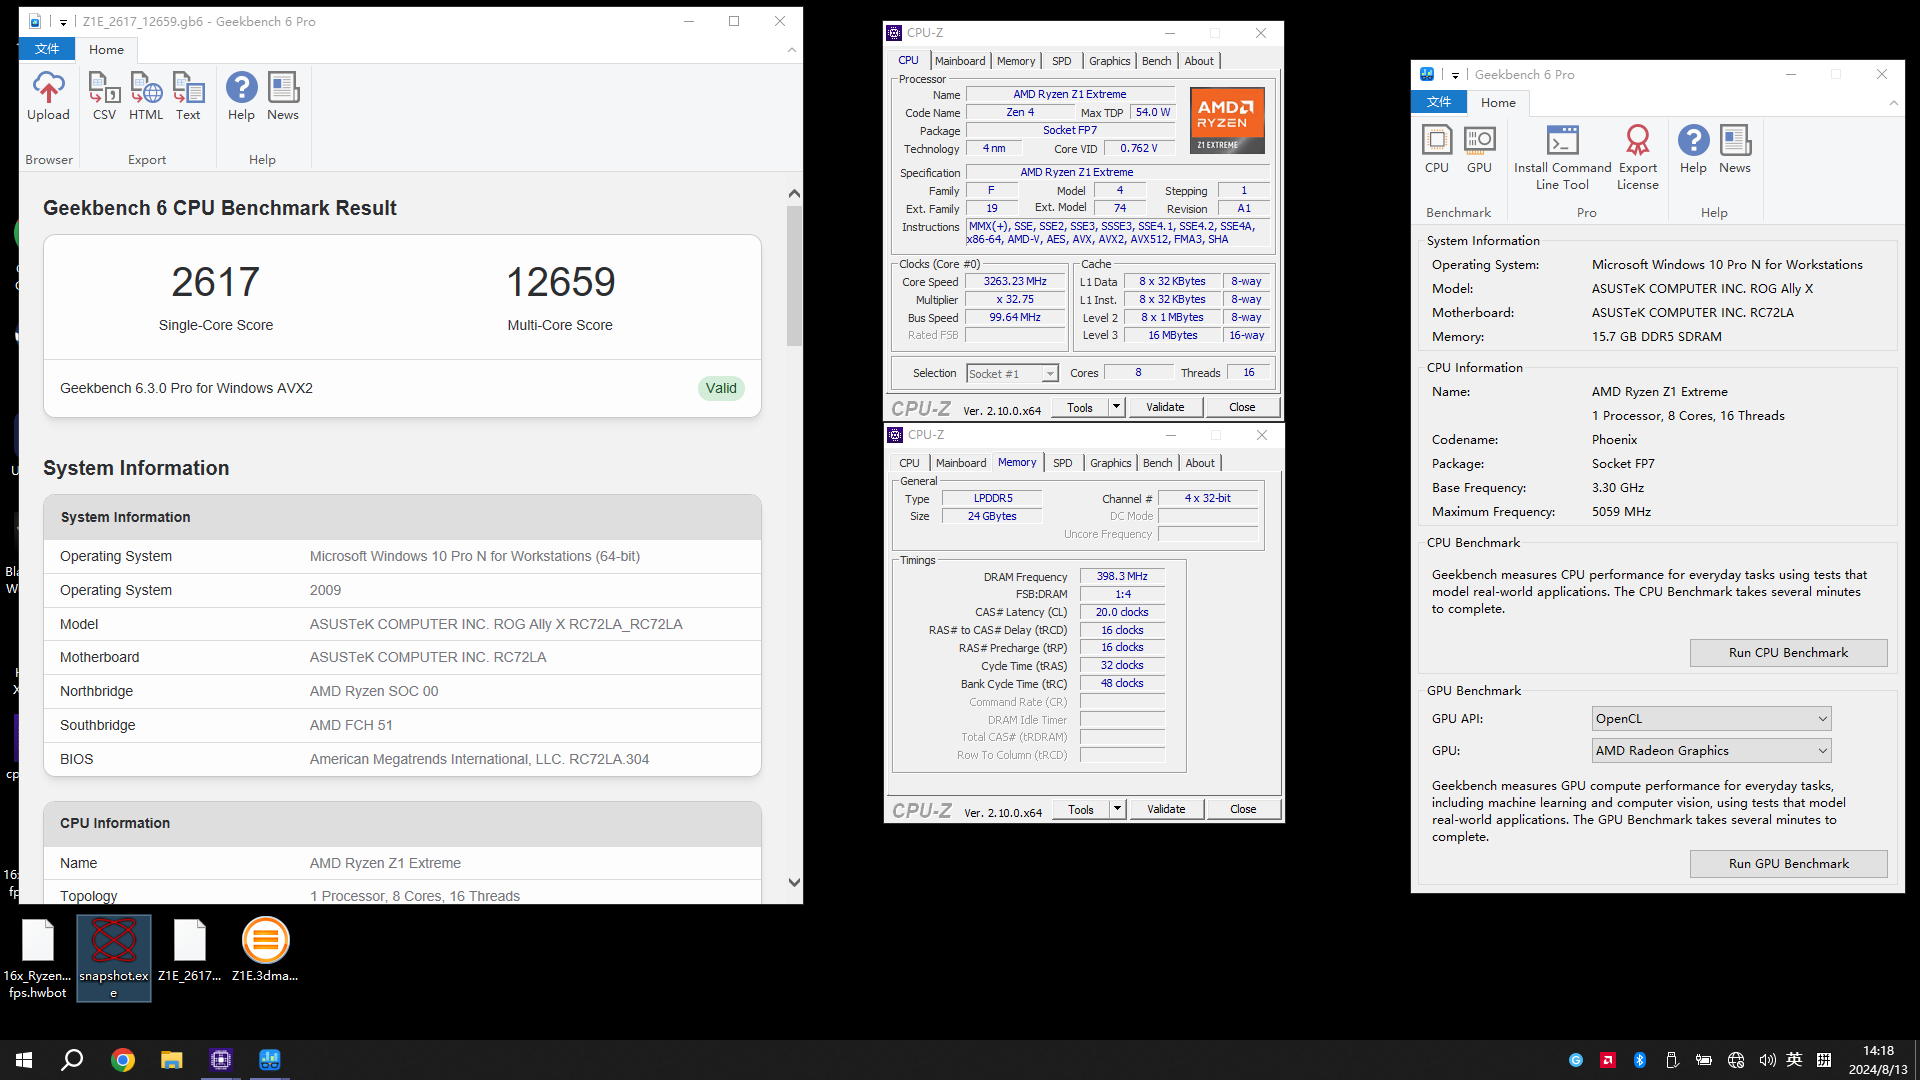Click Tools button in lower CPU-Z window
The height and width of the screenshot is (1080, 1920).
coord(1080,809)
